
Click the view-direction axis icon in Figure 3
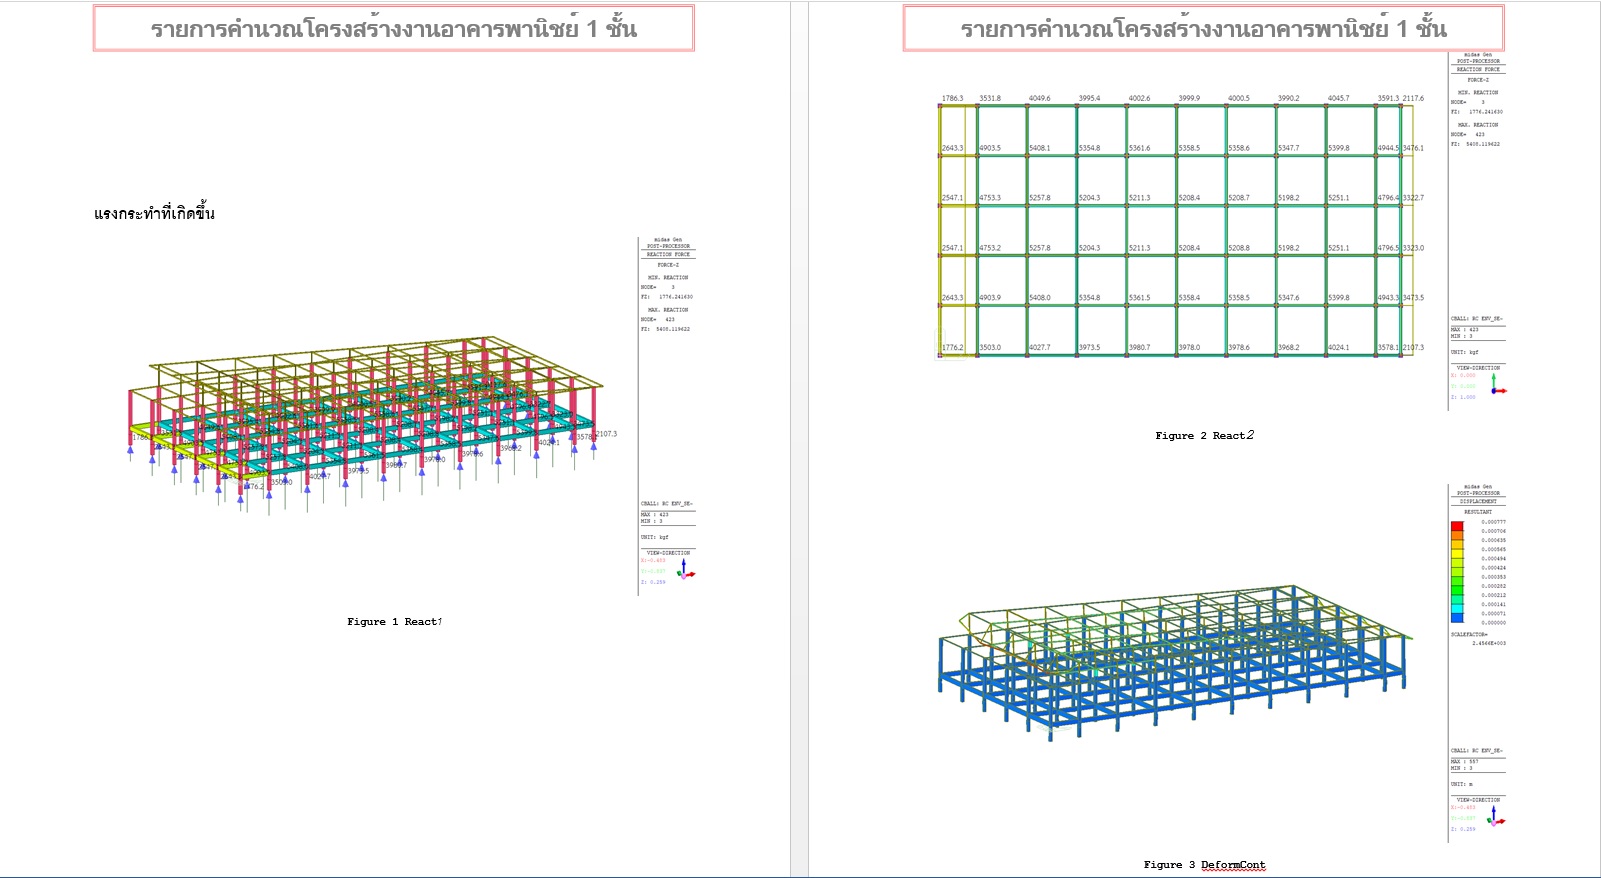click(1496, 817)
